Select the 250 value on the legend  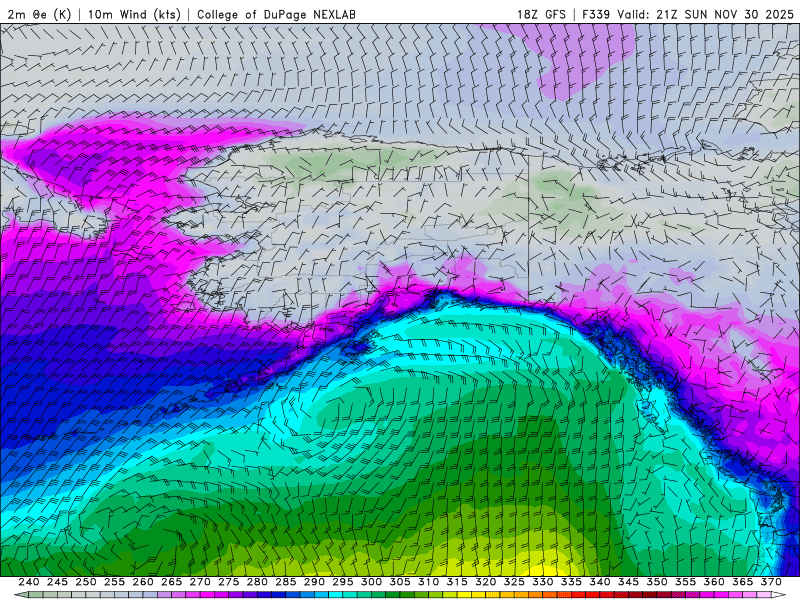pos(86,582)
